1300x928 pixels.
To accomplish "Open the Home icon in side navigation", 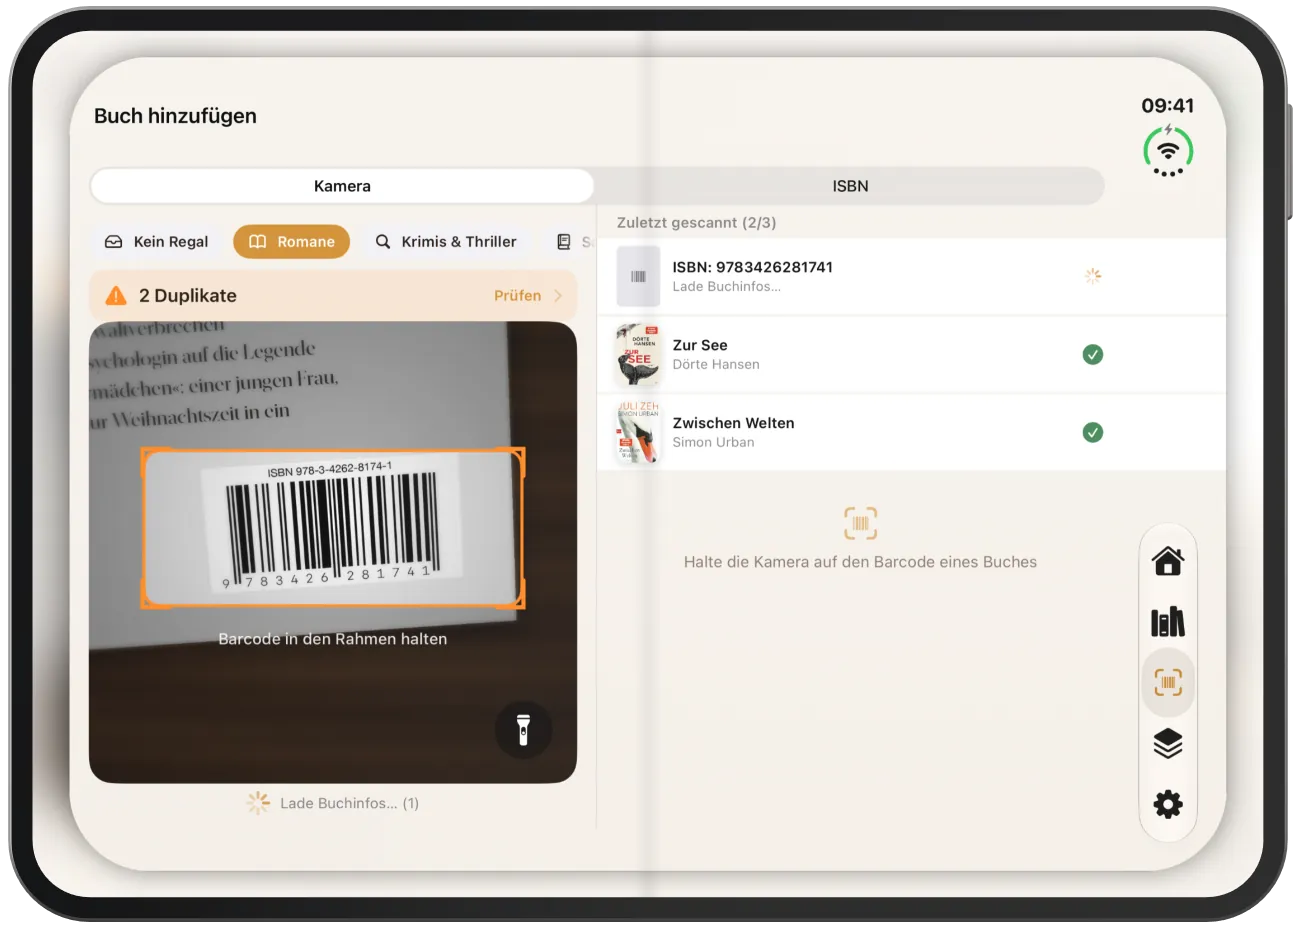I will pyautogui.click(x=1167, y=561).
